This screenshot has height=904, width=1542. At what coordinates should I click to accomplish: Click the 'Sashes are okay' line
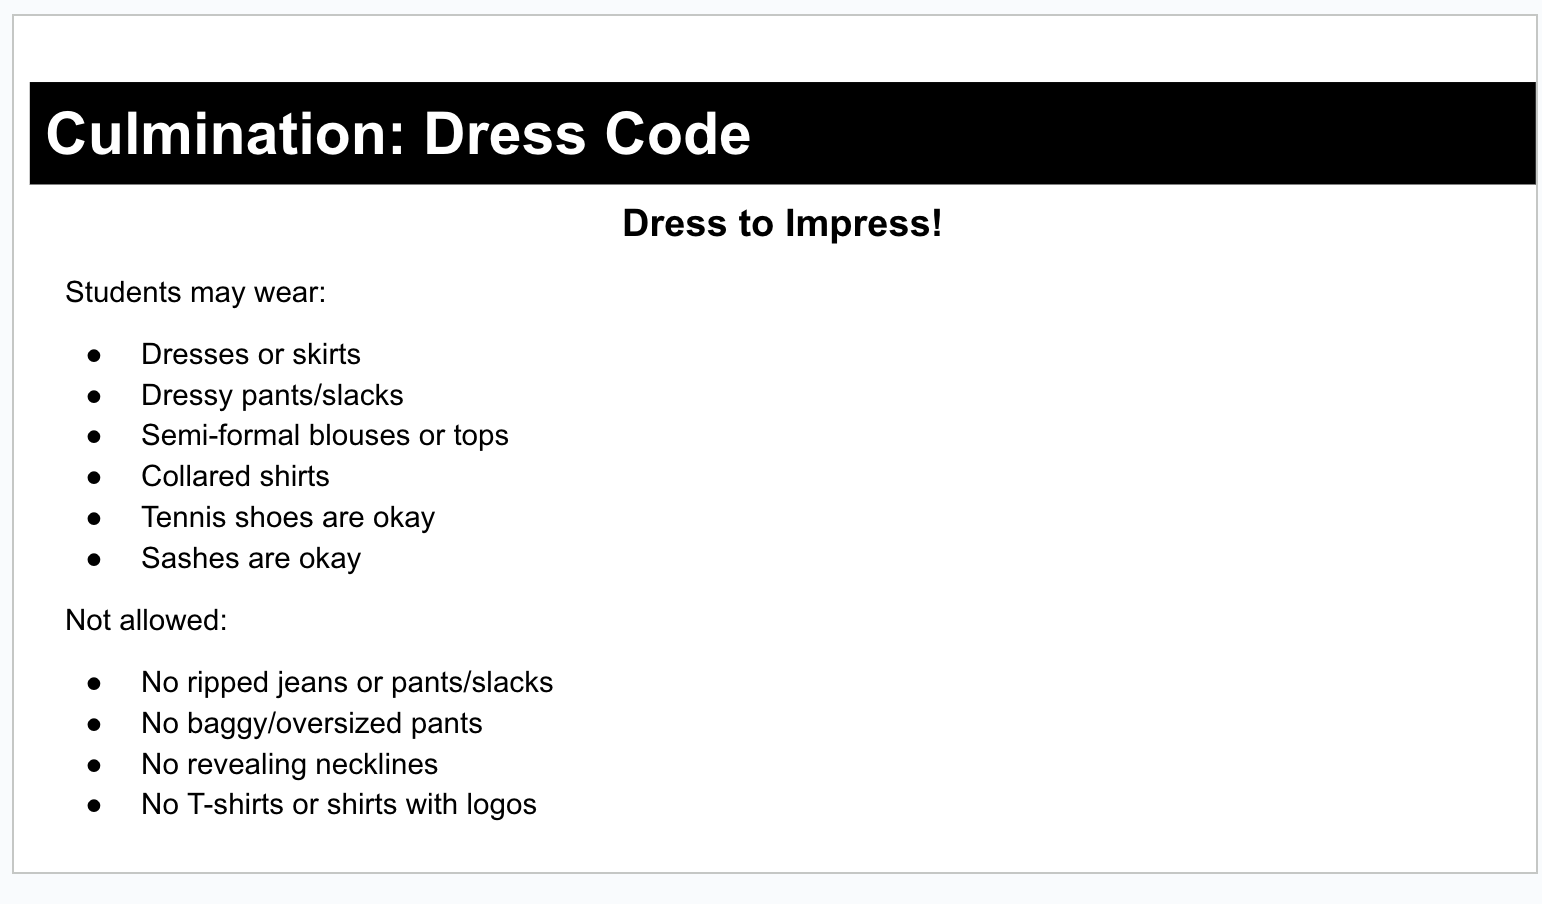(251, 558)
